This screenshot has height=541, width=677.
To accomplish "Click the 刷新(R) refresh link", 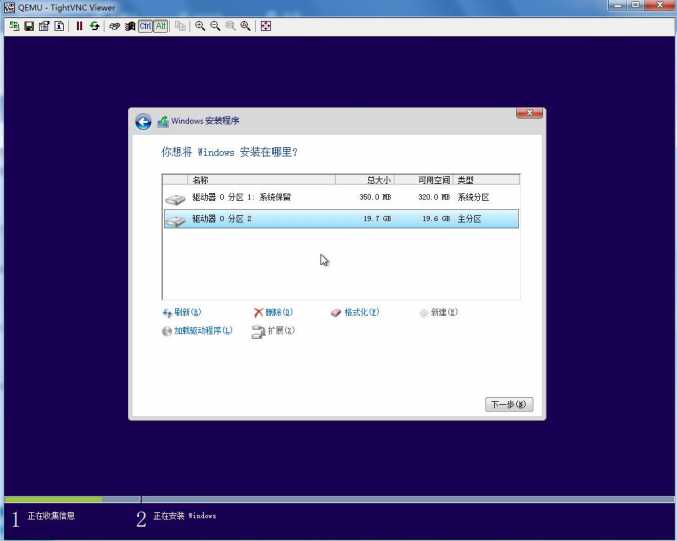I will point(187,312).
